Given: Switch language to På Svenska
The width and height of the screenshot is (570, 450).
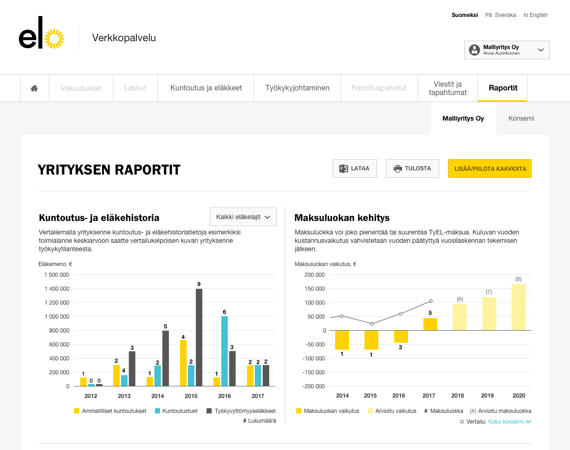Looking at the screenshot, I should 500,15.
